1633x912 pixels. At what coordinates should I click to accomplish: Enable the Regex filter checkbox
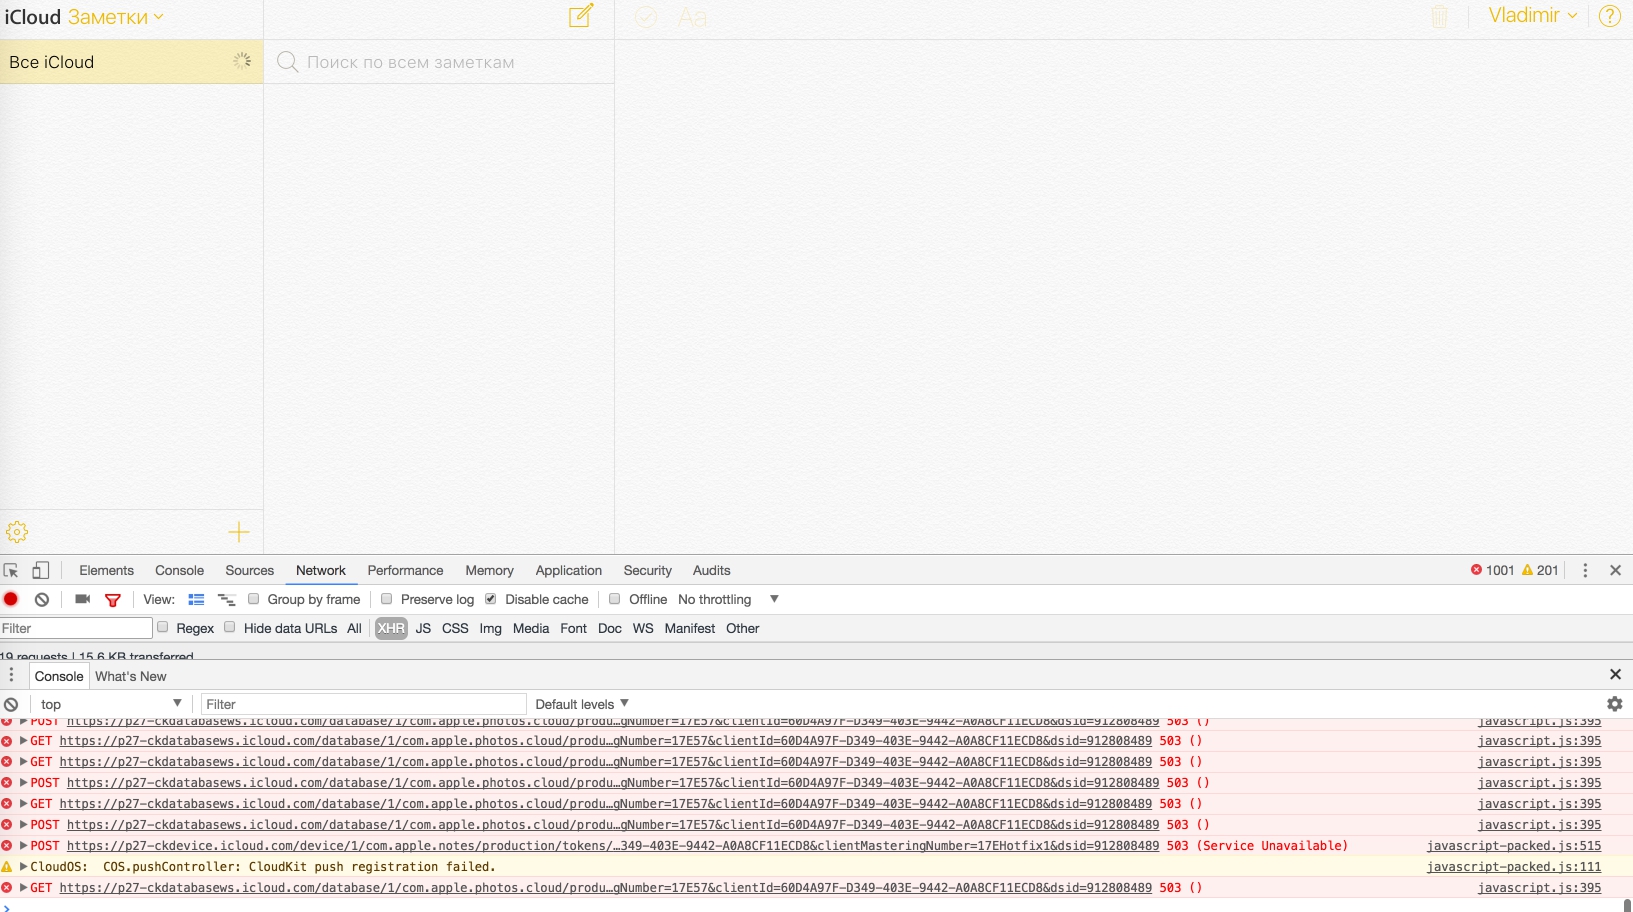click(x=162, y=627)
